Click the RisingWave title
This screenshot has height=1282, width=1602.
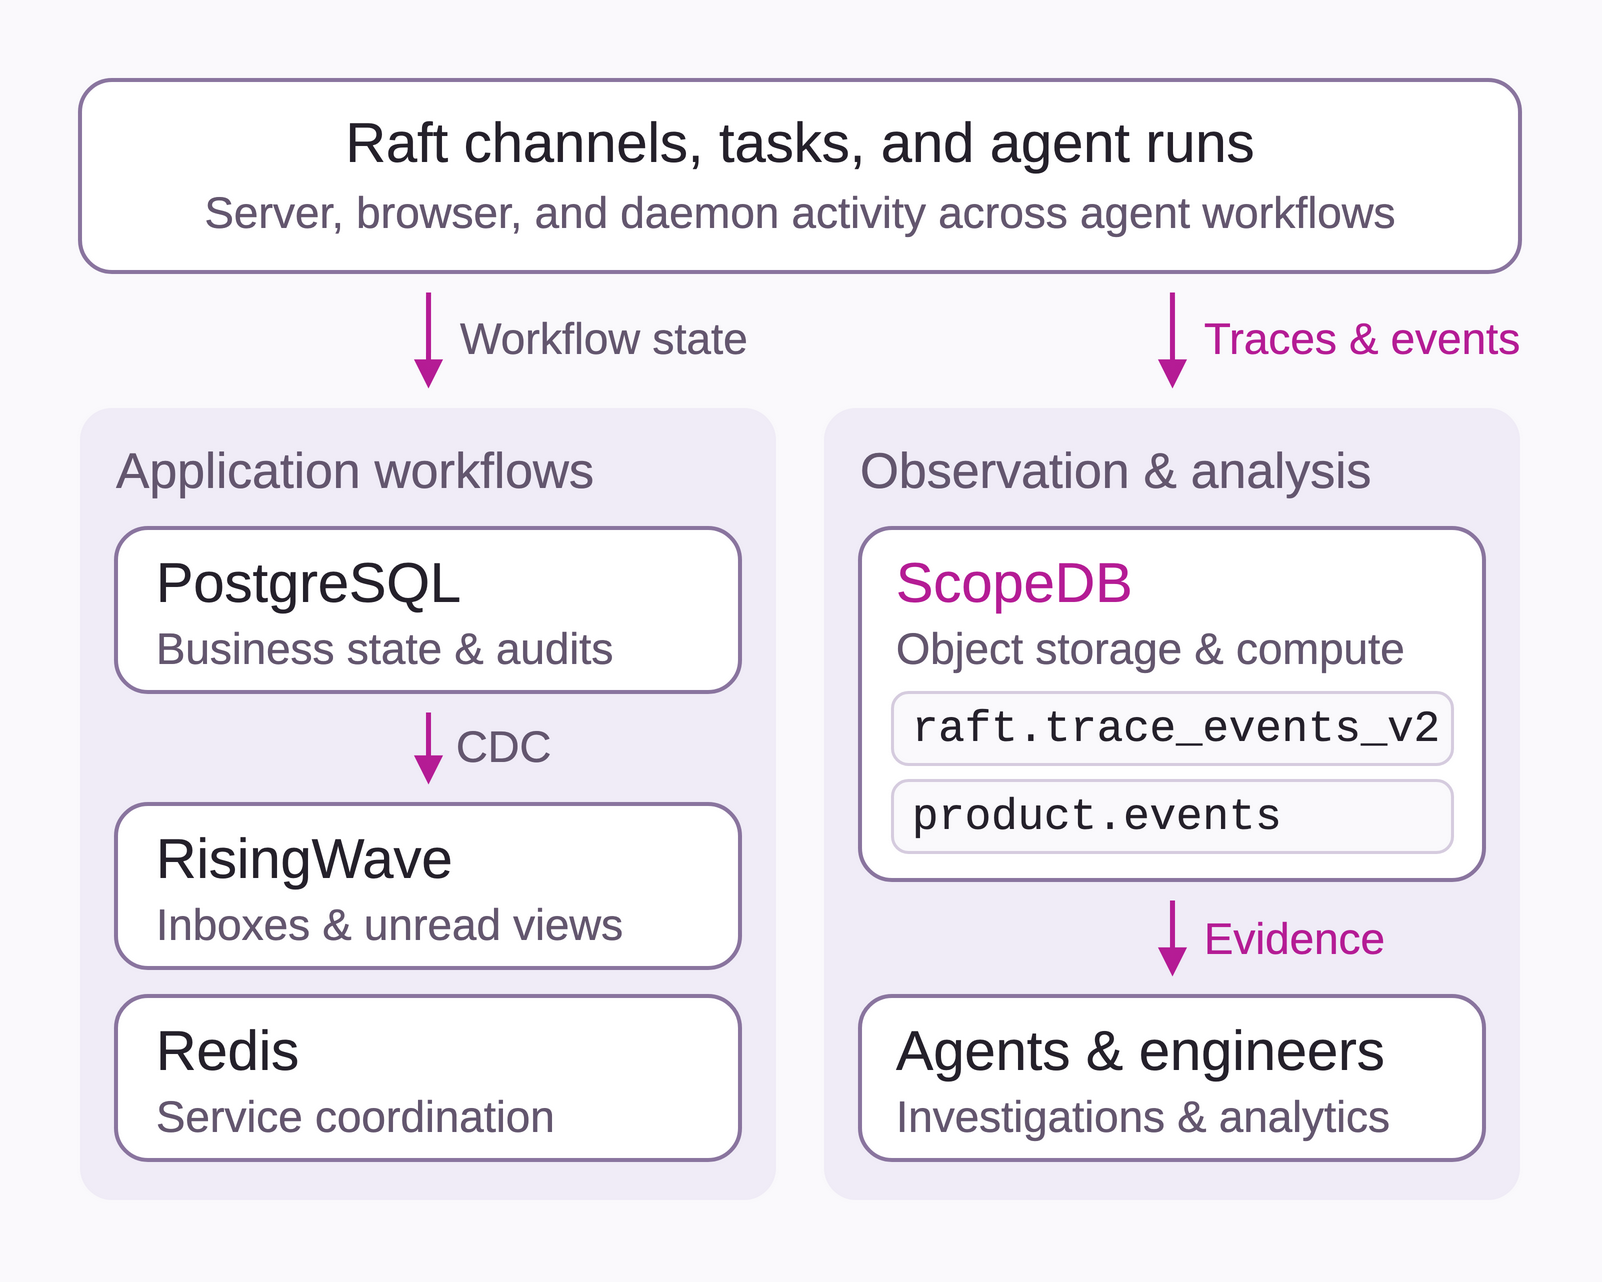click(304, 859)
